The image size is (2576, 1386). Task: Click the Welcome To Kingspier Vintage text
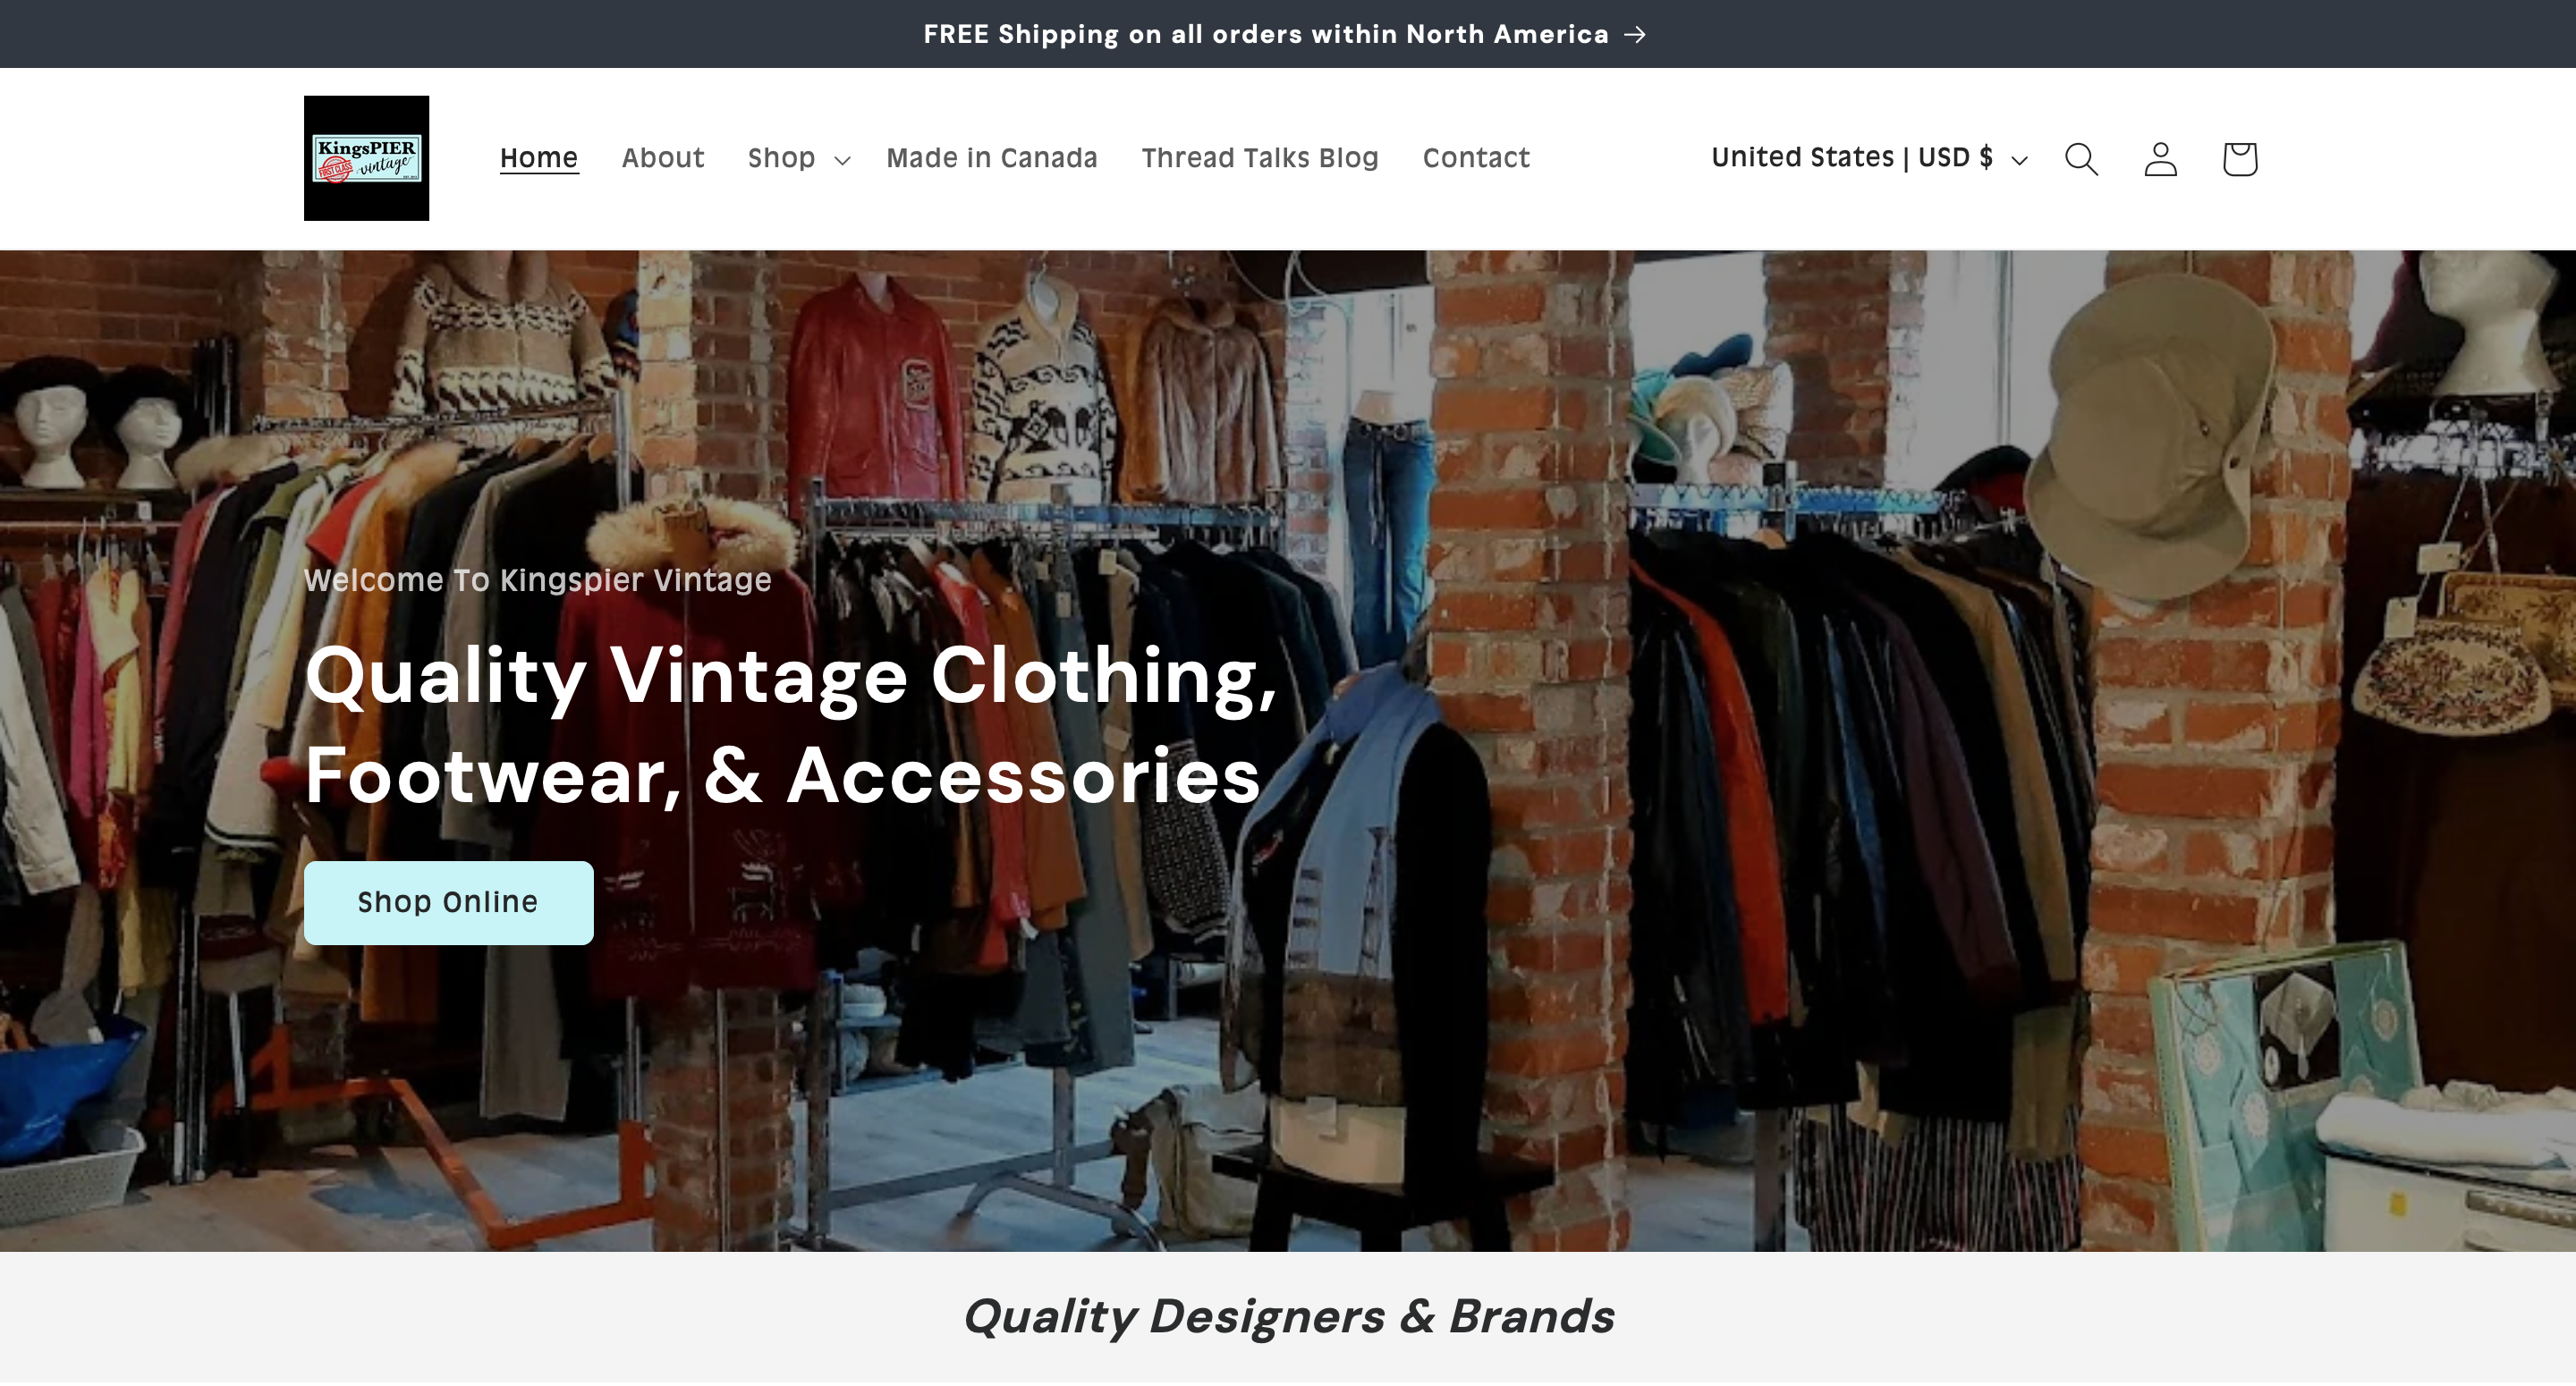538,580
